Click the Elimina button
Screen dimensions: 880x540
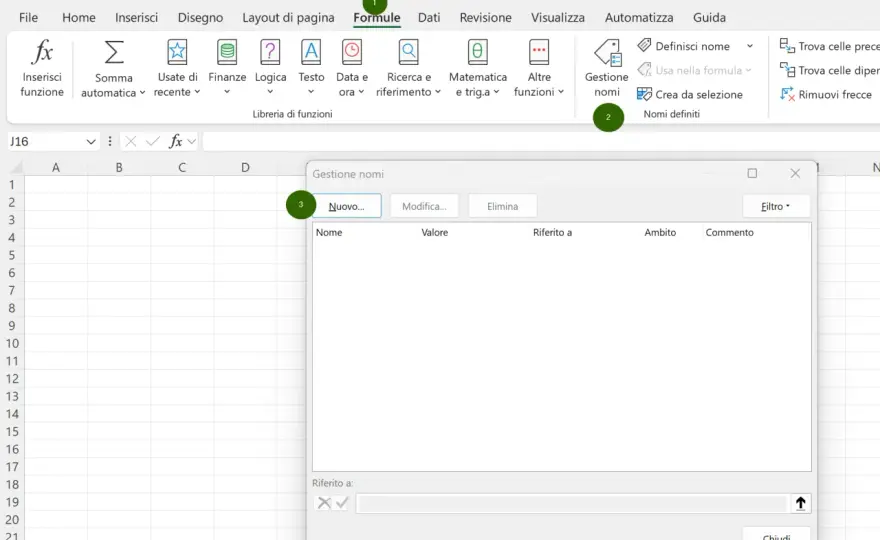point(502,206)
